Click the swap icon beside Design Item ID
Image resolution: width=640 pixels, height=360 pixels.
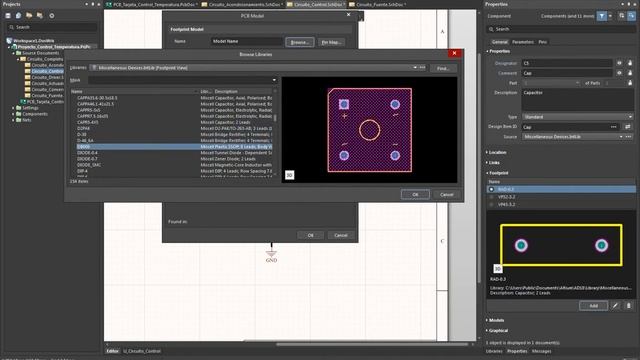click(628, 127)
